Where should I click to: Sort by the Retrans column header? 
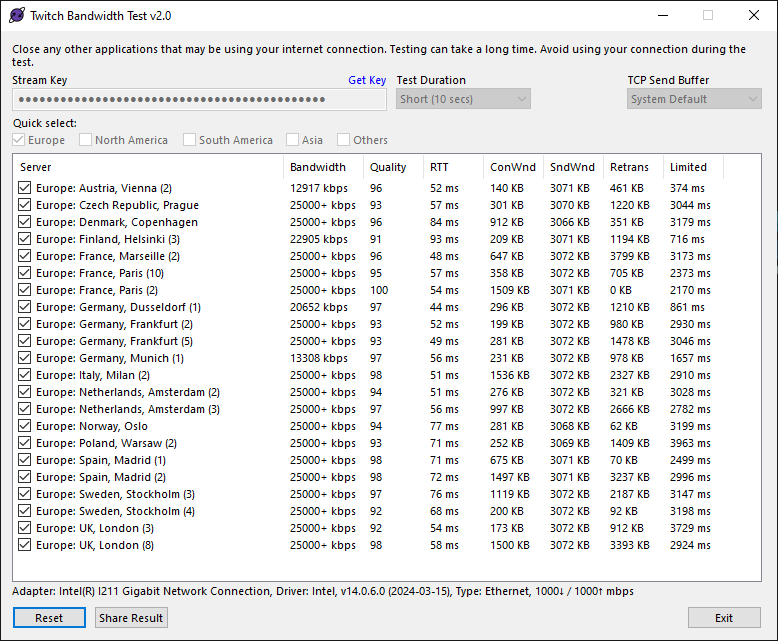pos(629,167)
